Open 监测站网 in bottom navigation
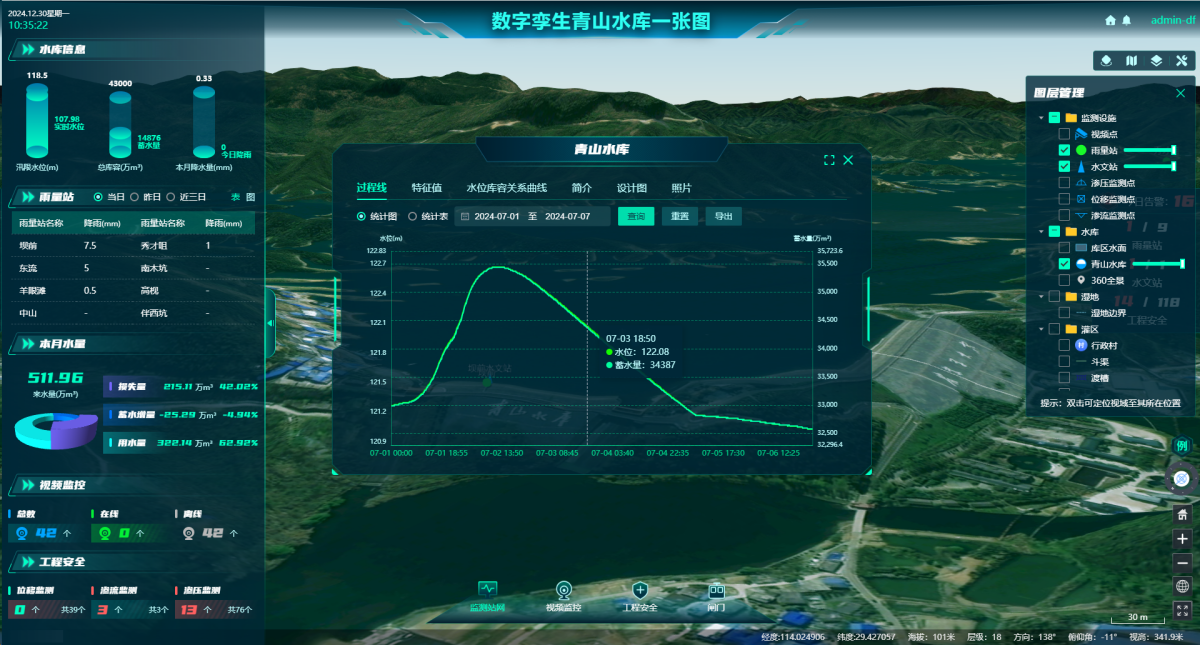Viewport: 1200px width, 645px height. pyautogui.click(x=487, y=596)
